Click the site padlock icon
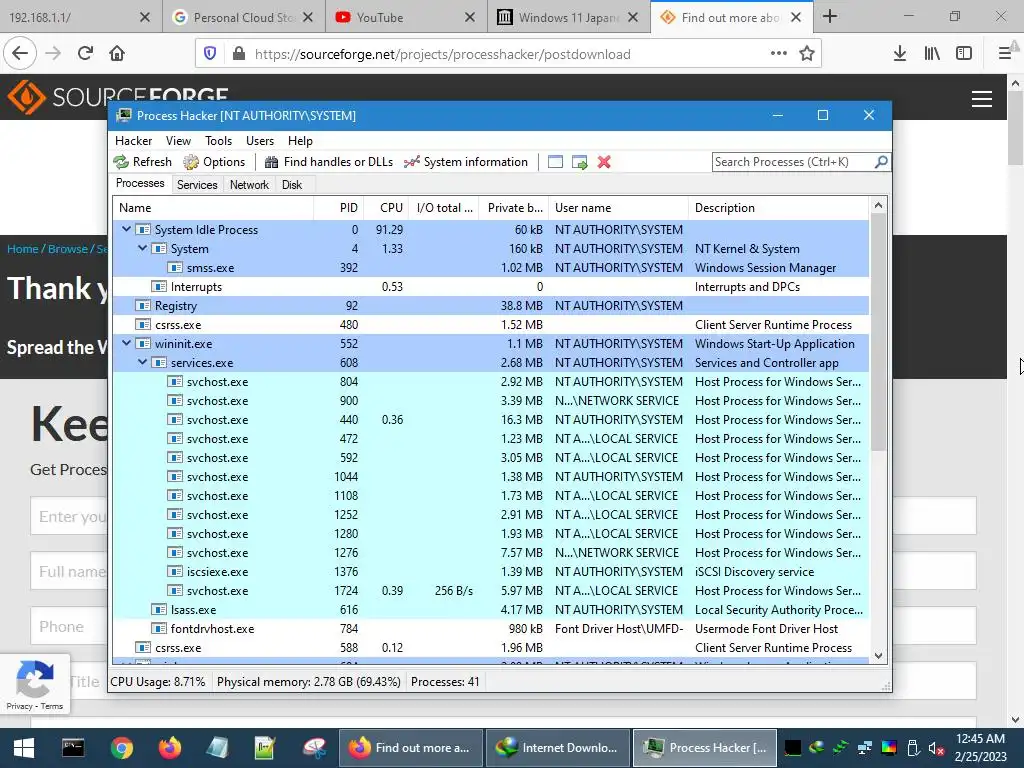This screenshot has height=768, width=1024. (239, 54)
